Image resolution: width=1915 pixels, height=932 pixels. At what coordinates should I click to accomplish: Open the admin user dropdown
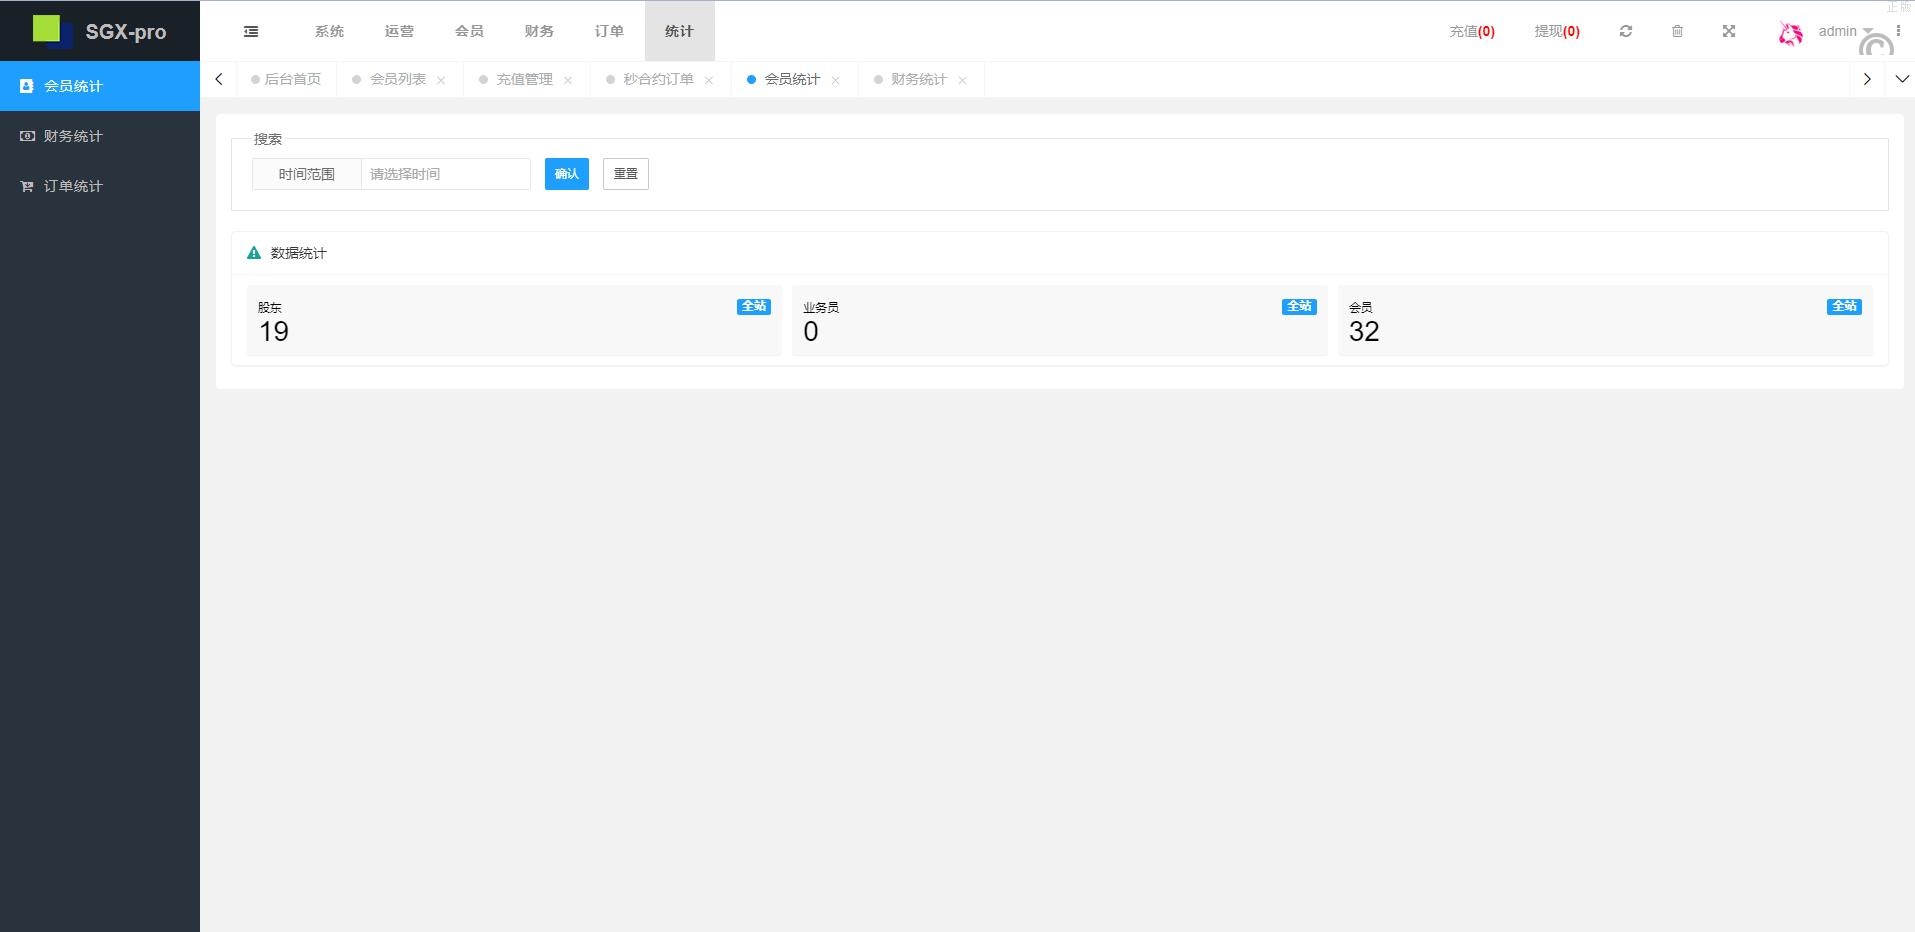[x=1843, y=32]
